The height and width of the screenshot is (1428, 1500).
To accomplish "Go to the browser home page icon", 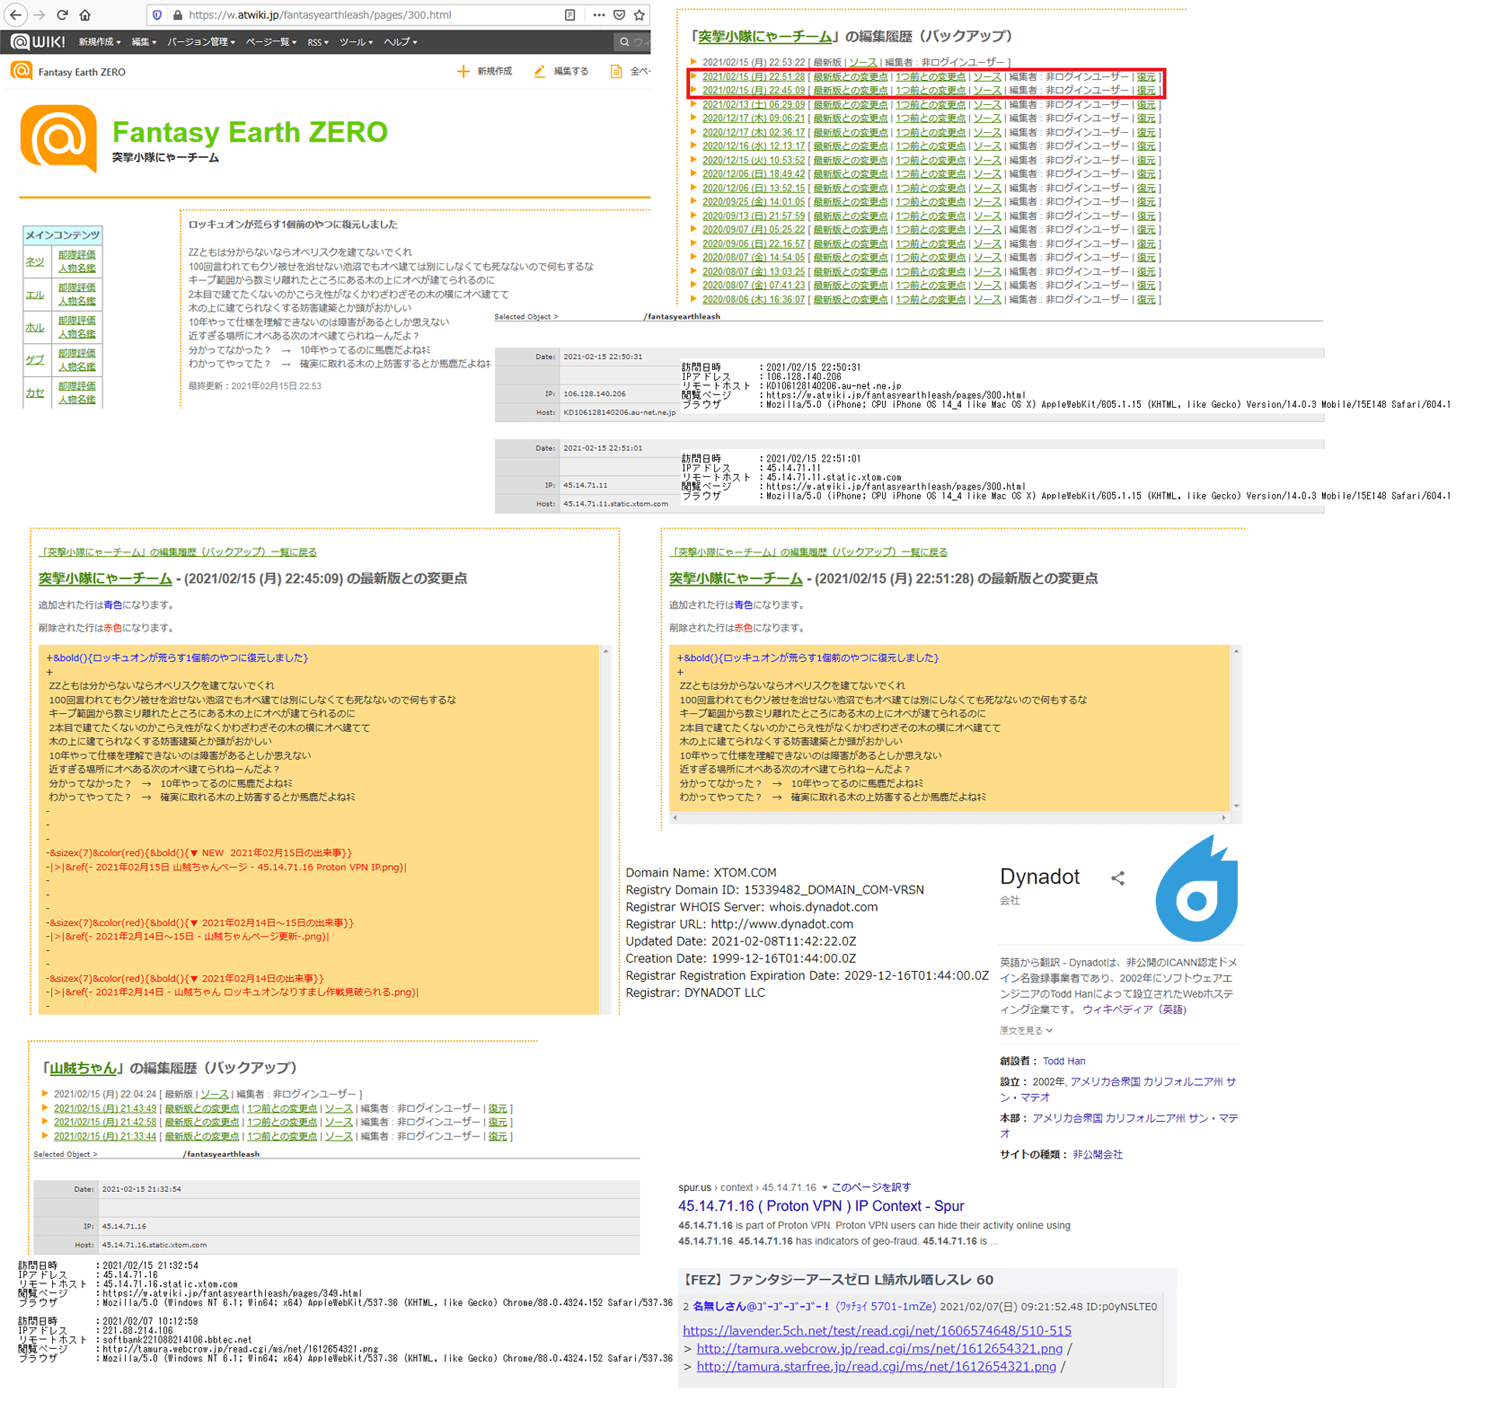I will [x=85, y=15].
